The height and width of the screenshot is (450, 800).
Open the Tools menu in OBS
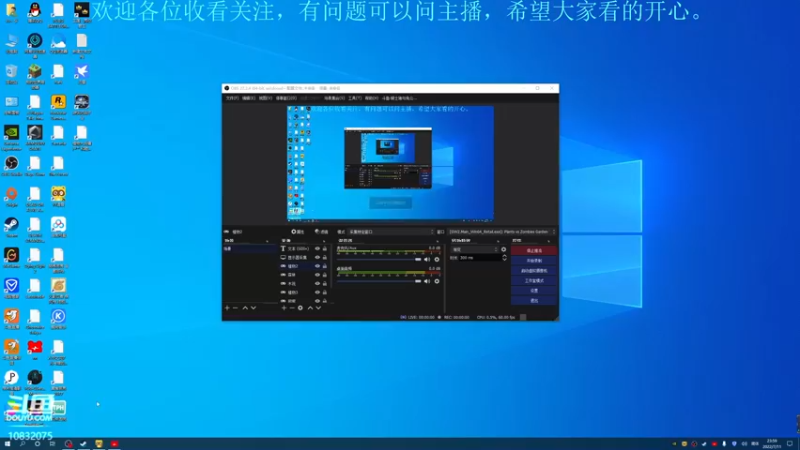point(355,98)
